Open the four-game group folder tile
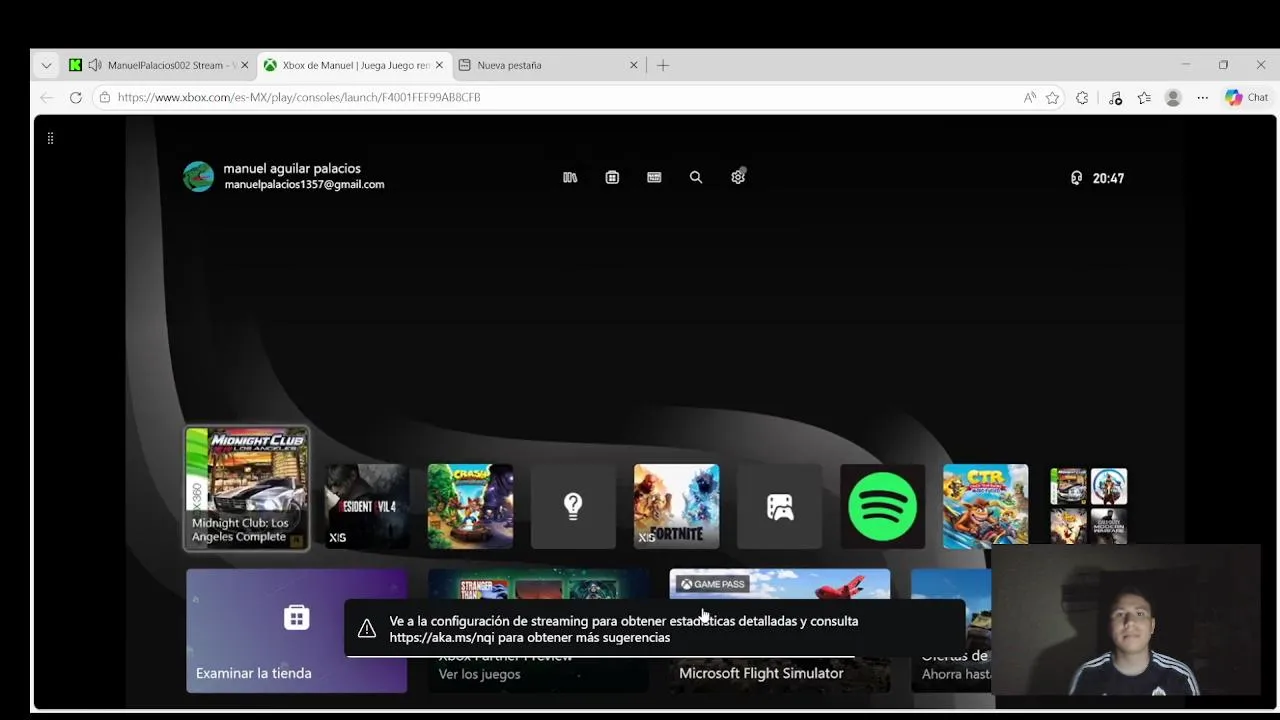 click(1088, 506)
